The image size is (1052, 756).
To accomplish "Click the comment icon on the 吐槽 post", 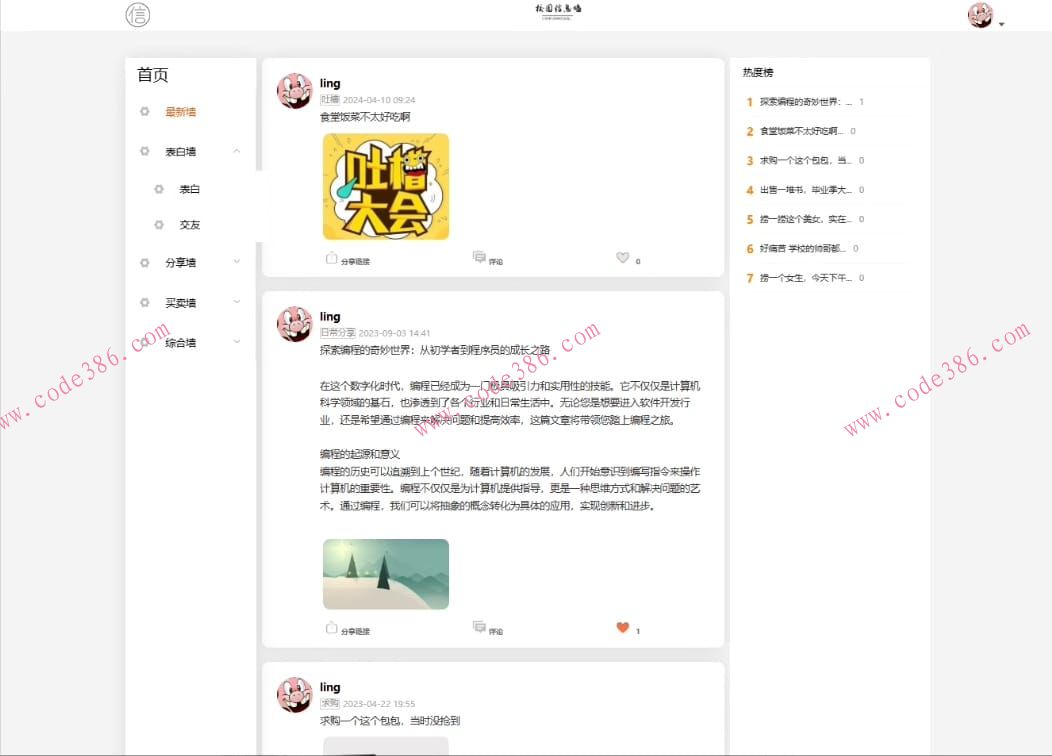I will (x=479, y=256).
